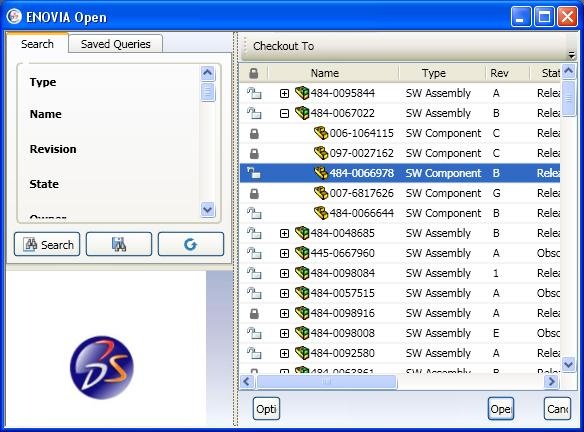This screenshot has width=584, height=432.
Task: Click the Cancel button
Action: pos(557,409)
